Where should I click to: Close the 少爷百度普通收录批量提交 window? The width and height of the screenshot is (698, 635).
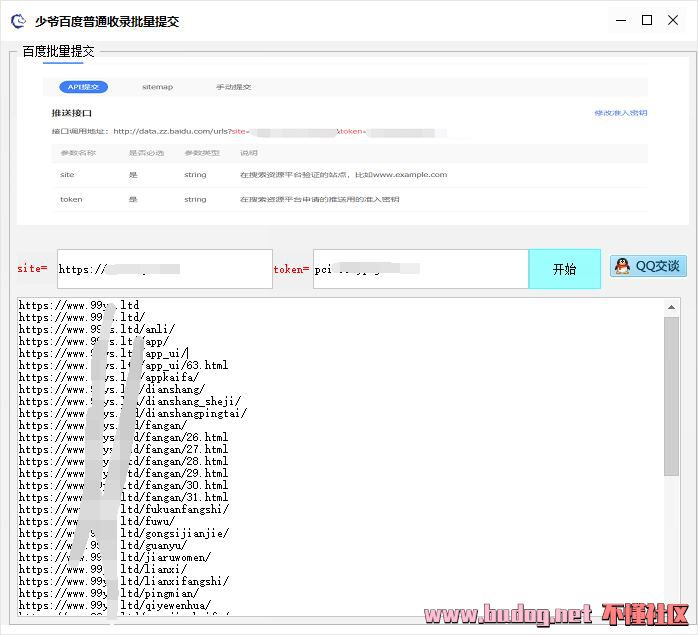tap(673, 20)
